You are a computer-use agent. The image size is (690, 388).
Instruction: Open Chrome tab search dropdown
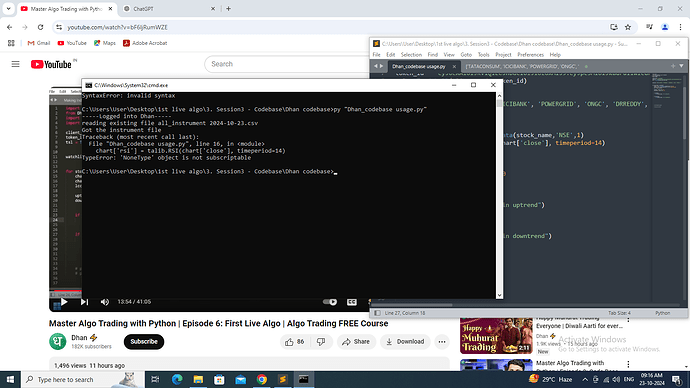(x=8, y=9)
